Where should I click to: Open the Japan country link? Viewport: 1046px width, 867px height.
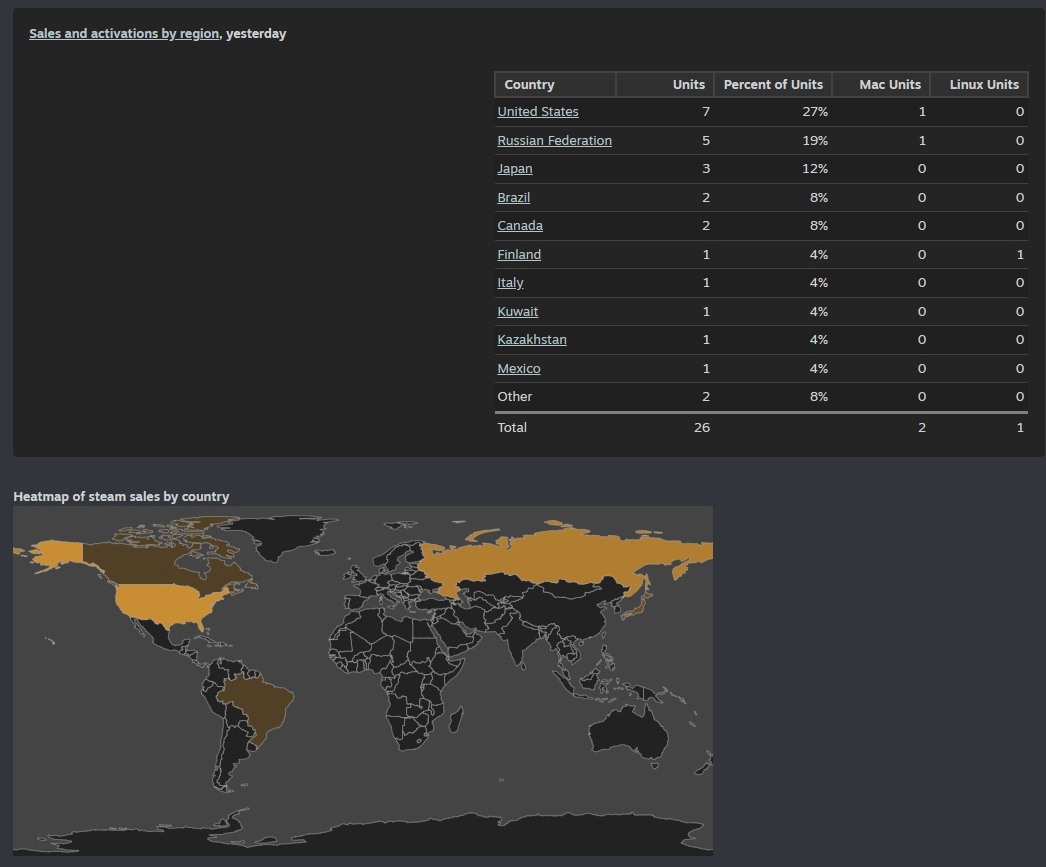click(515, 169)
